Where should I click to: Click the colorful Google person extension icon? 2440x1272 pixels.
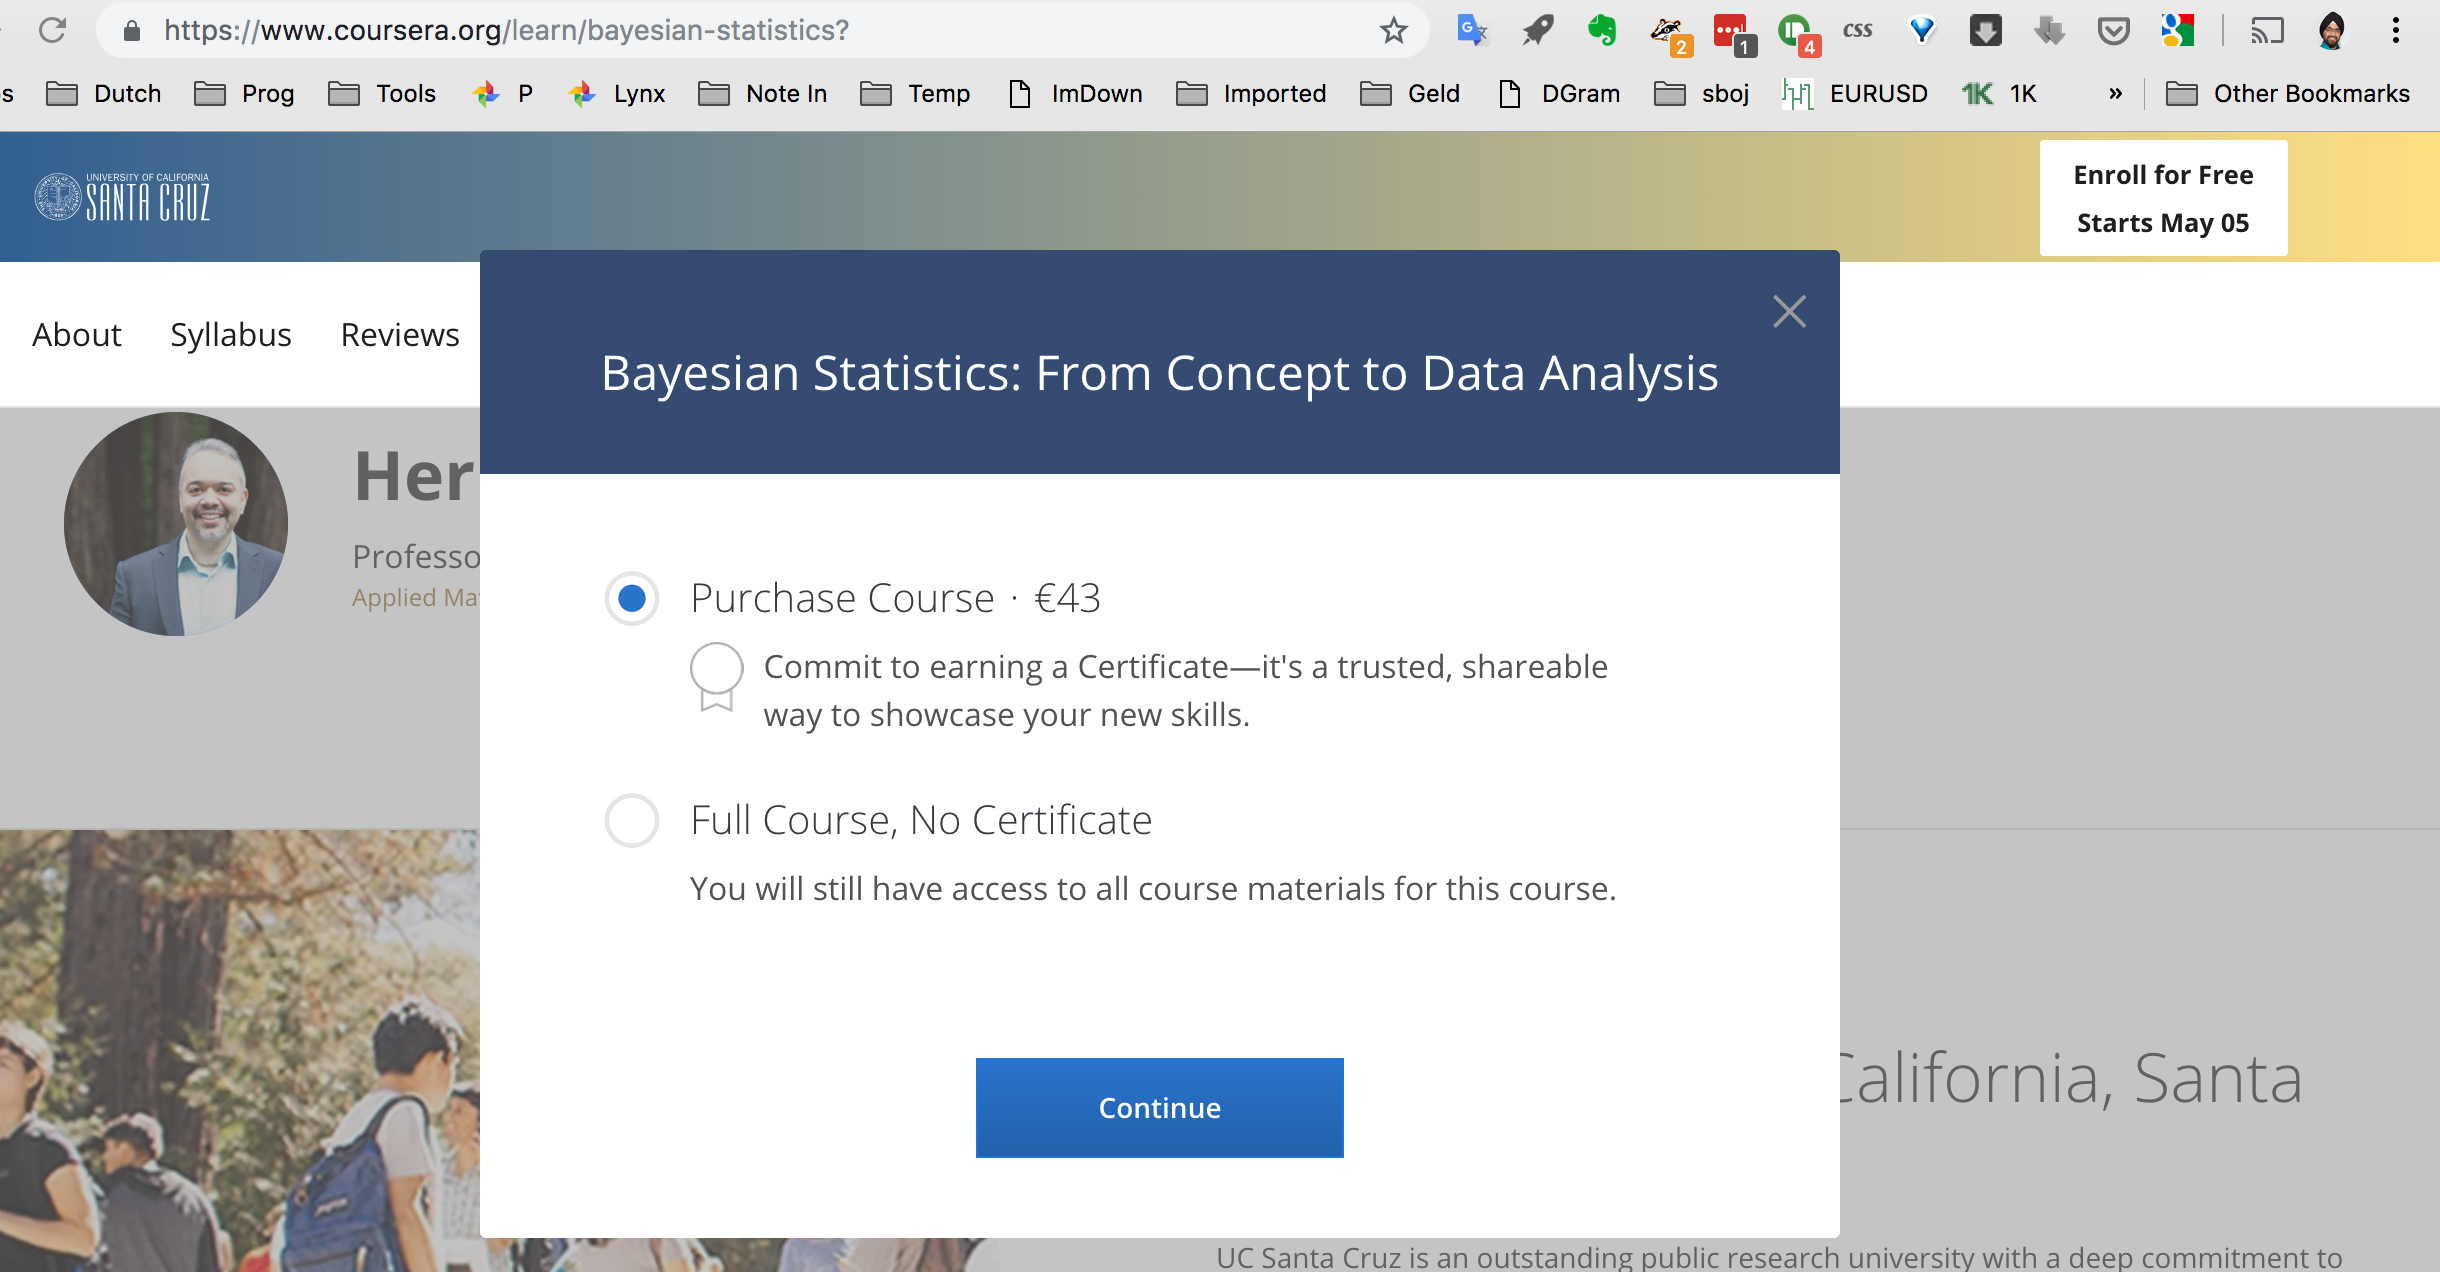click(x=2177, y=30)
